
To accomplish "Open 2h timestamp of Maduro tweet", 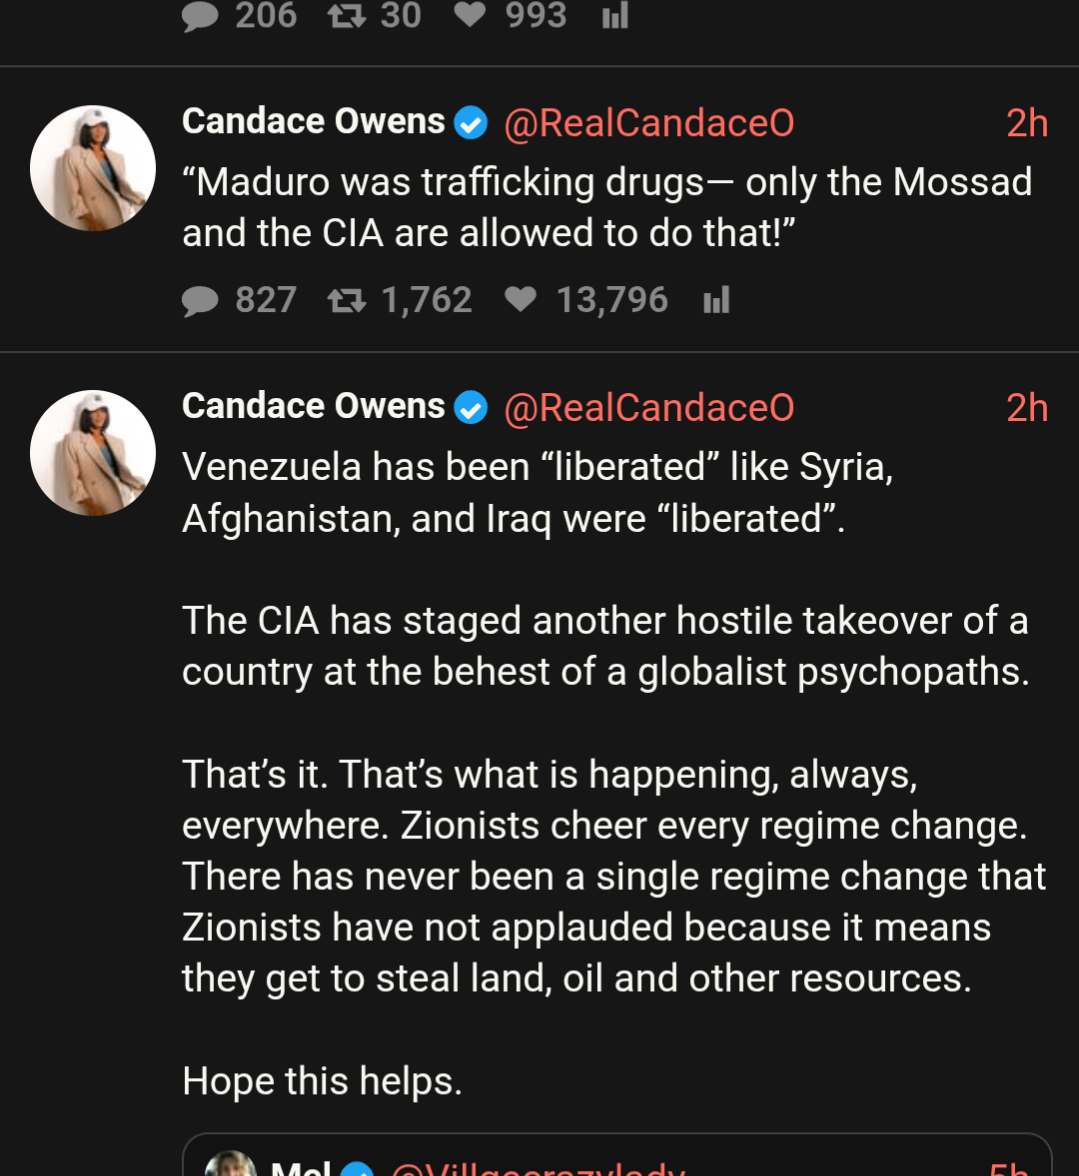I will (x=1026, y=123).
